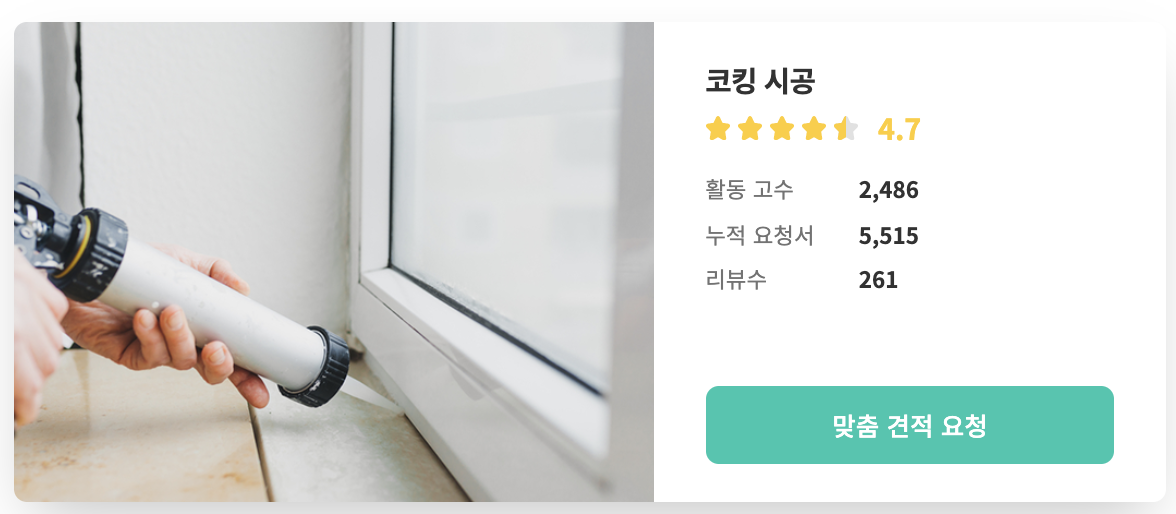Select the 2,486 active pros count
Screen dimensions: 1176x514
pos(888,191)
